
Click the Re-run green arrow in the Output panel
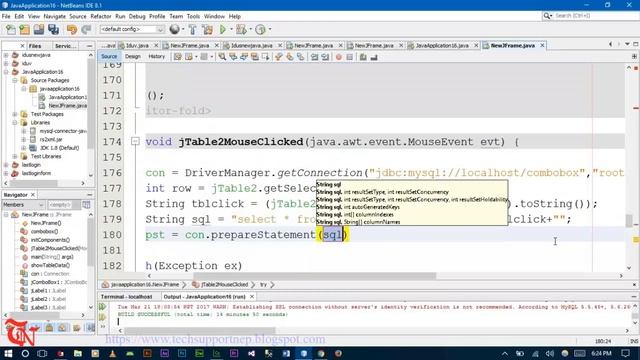coord(102,307)
